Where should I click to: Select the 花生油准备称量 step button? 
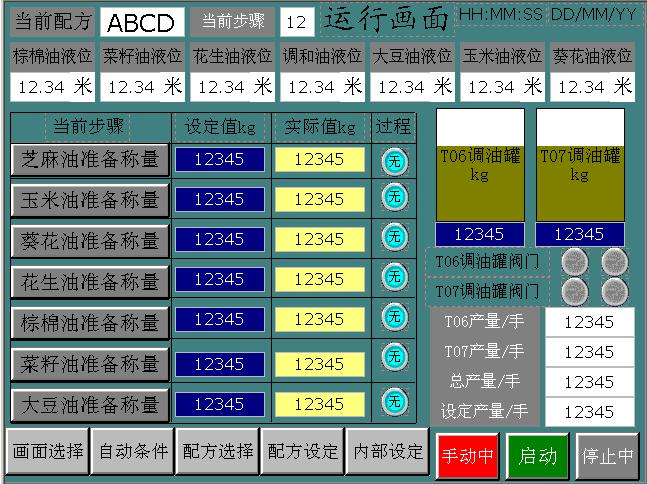pos(90,282)
